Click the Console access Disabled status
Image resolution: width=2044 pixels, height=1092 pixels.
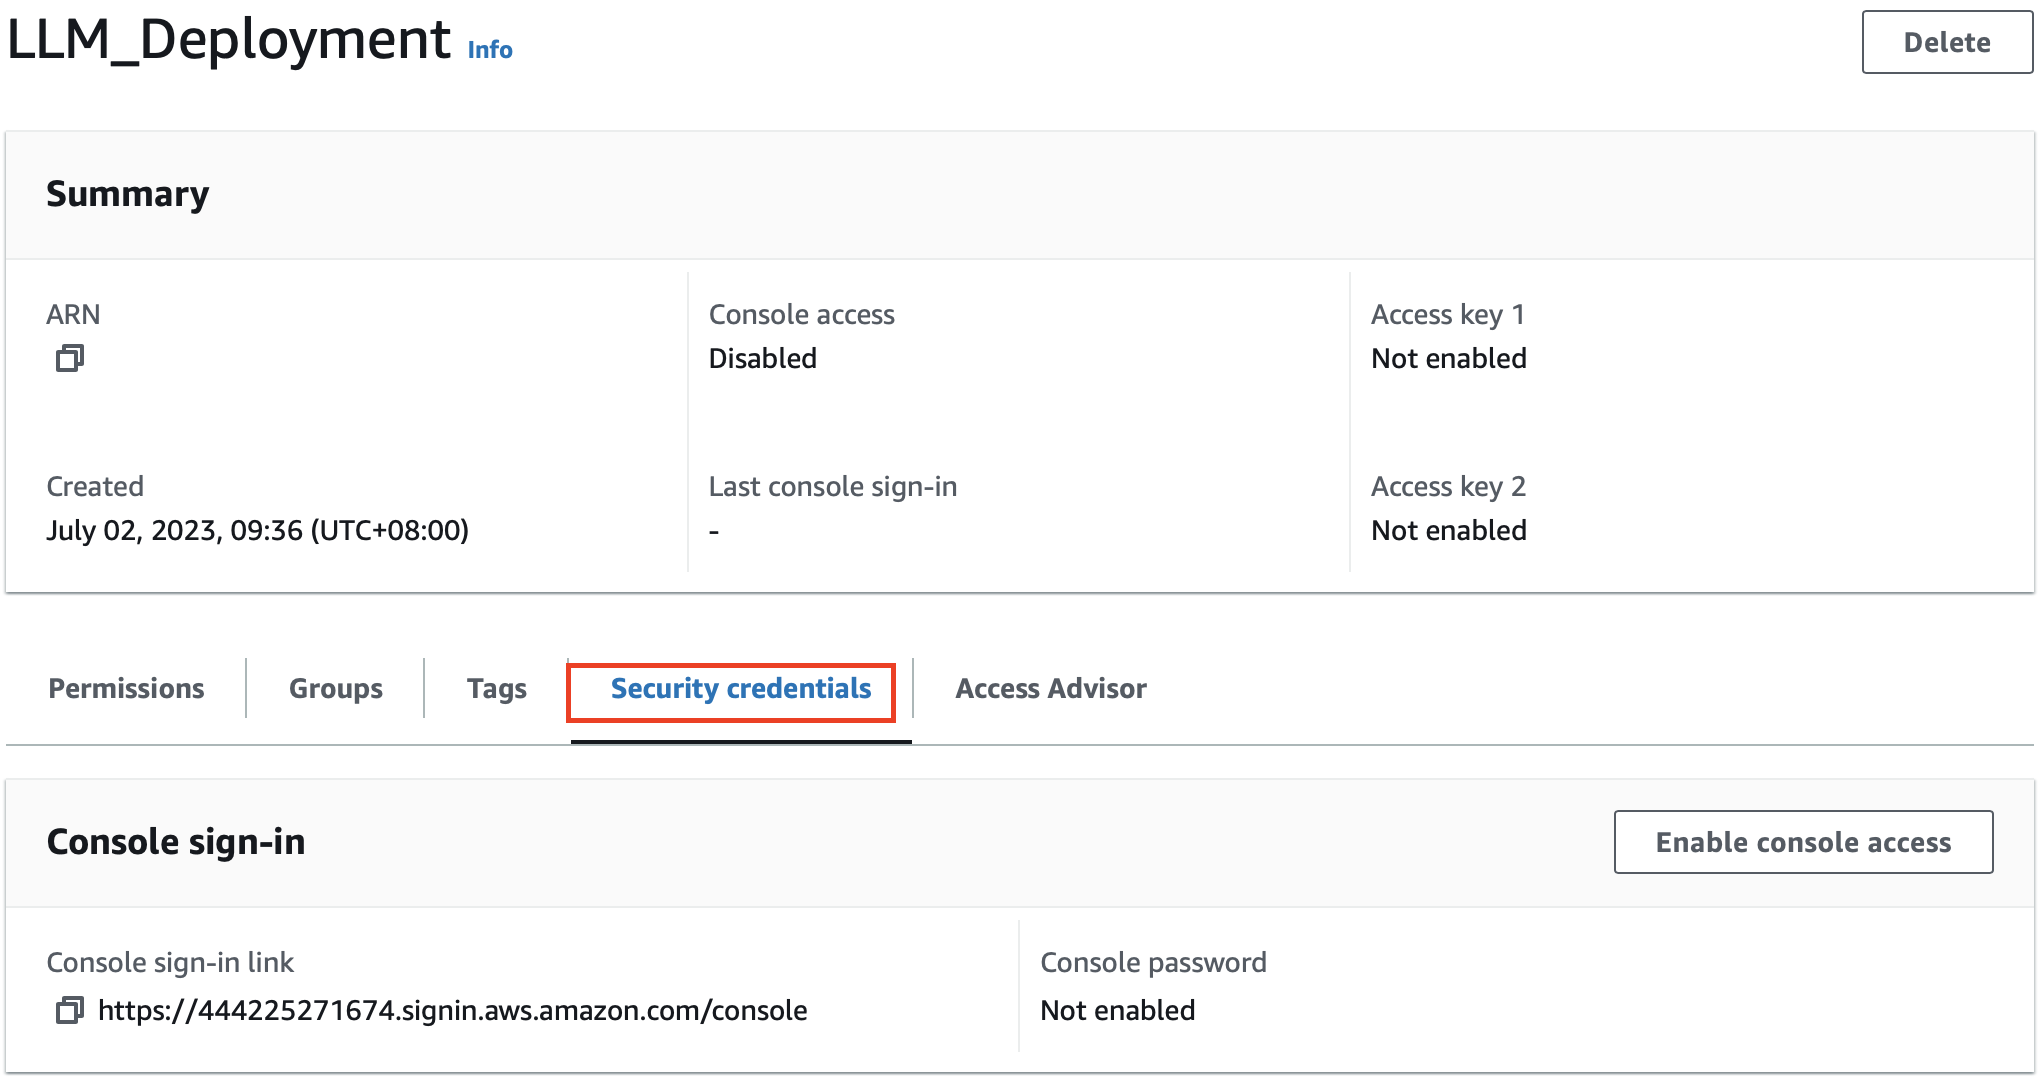tap(762, 358)
